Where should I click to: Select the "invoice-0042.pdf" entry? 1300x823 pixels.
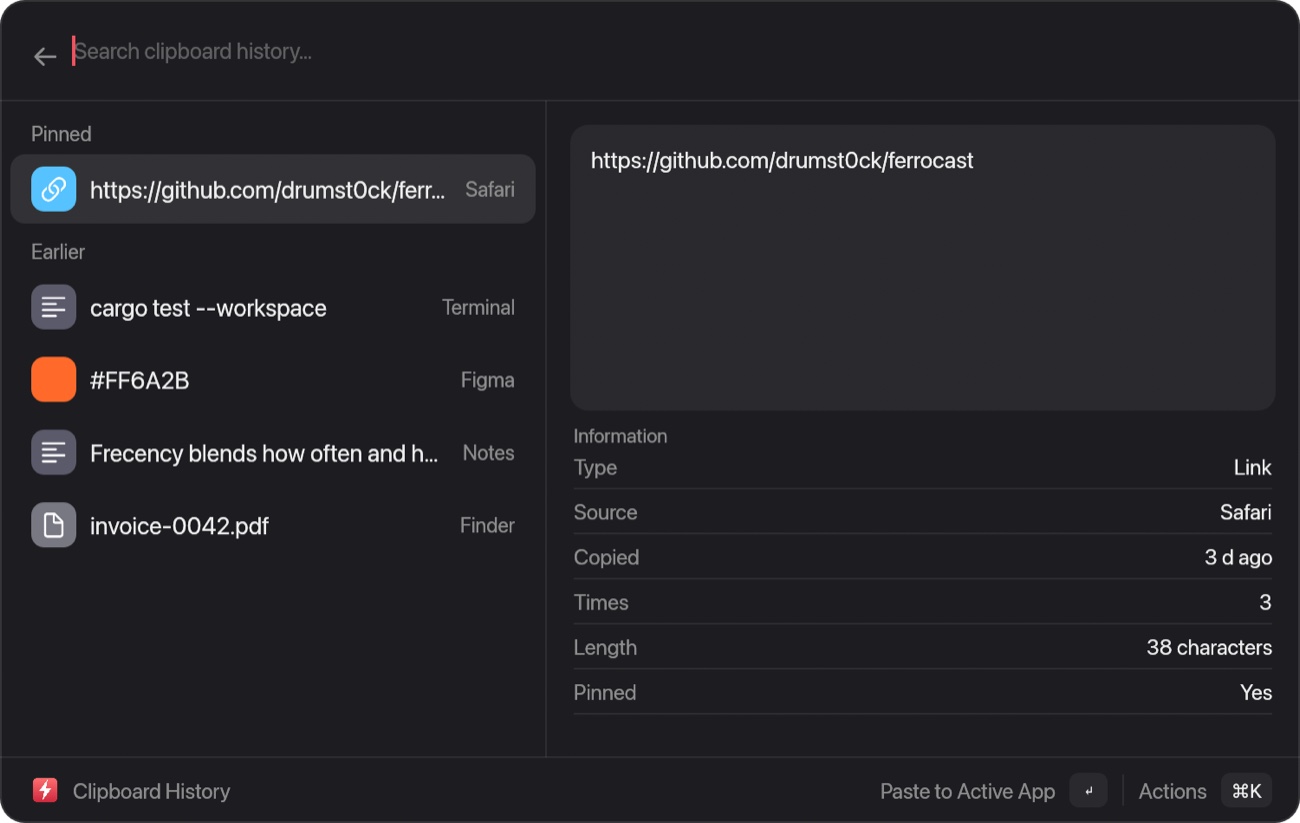(x=179, y=526)
